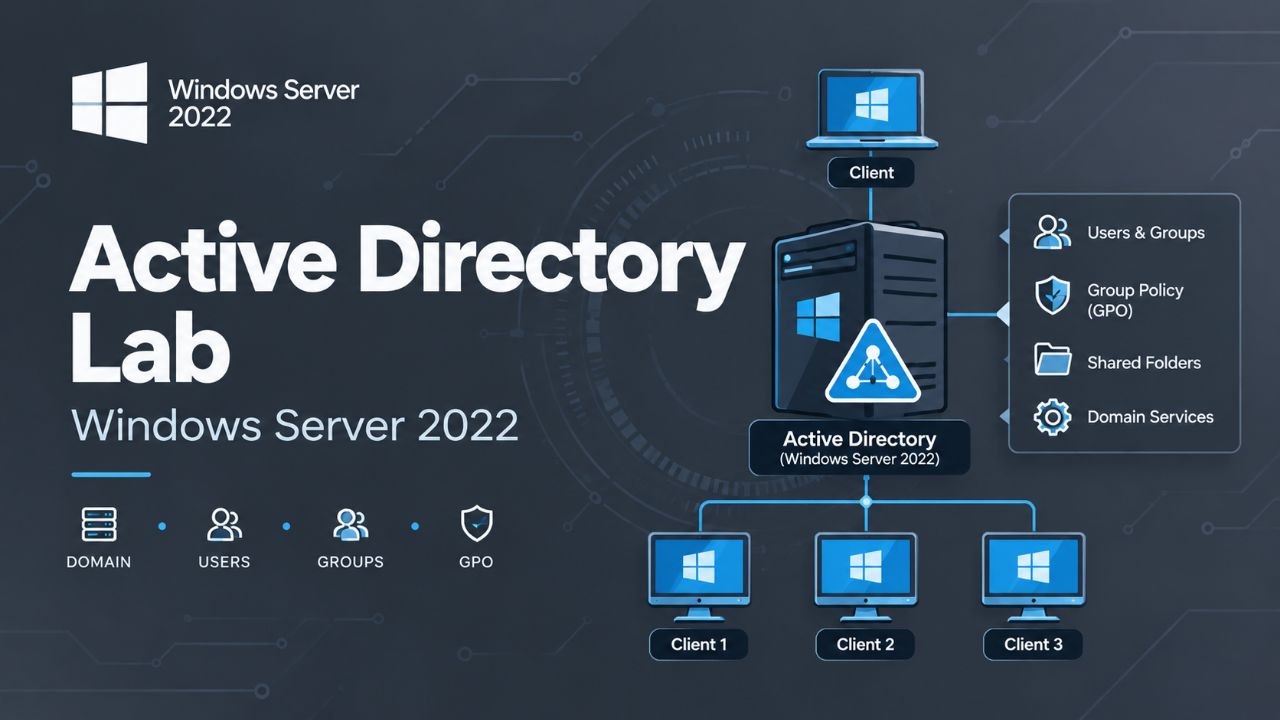Click the Active Directory (Windows Server 2022) label box

coord(860,448)
